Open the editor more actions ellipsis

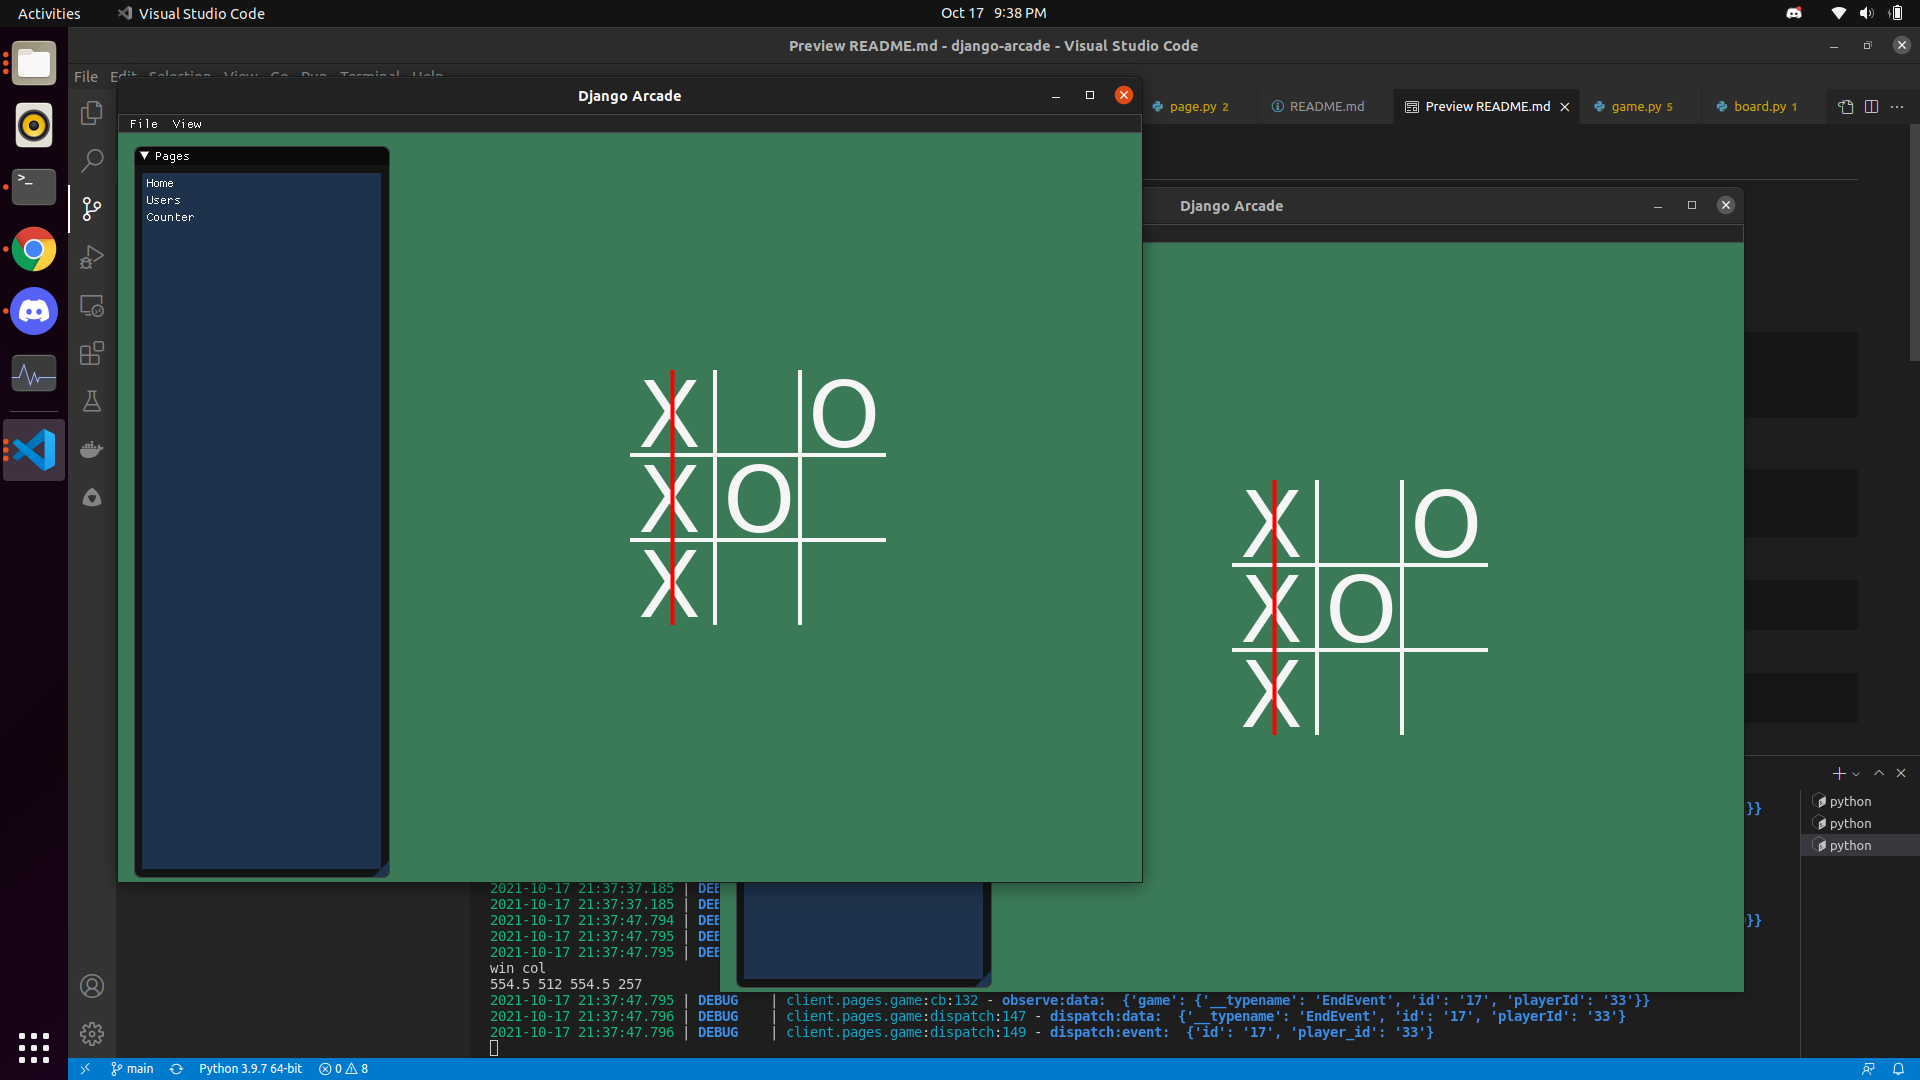pyautogui.click(x=1897, y=106)
